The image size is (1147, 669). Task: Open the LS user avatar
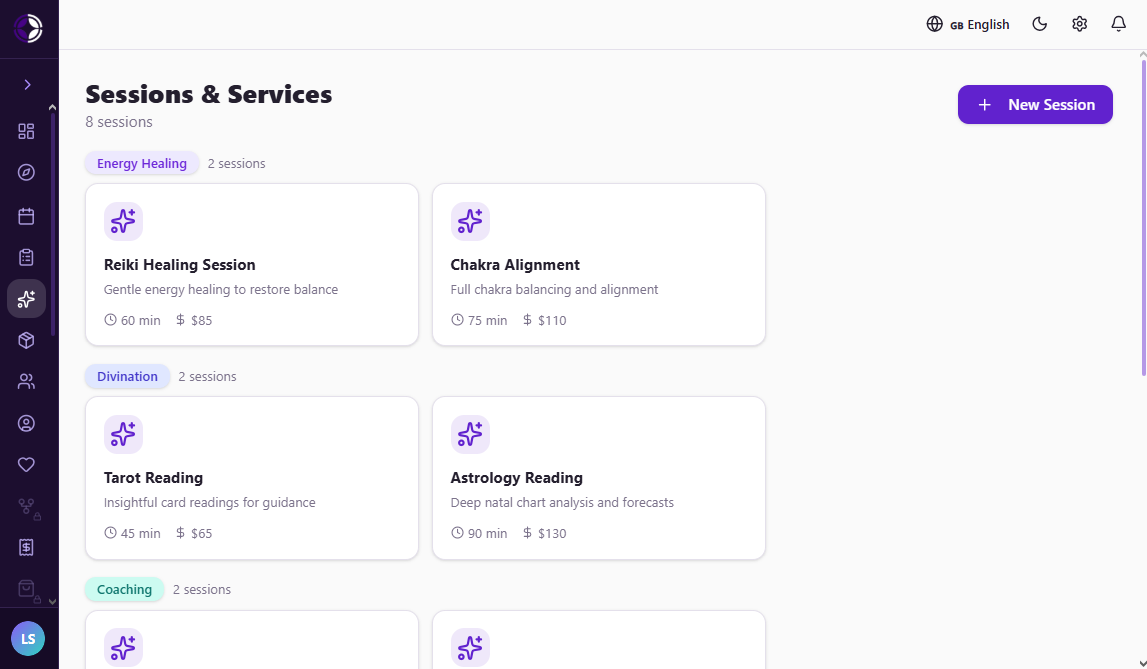(28, 638)
